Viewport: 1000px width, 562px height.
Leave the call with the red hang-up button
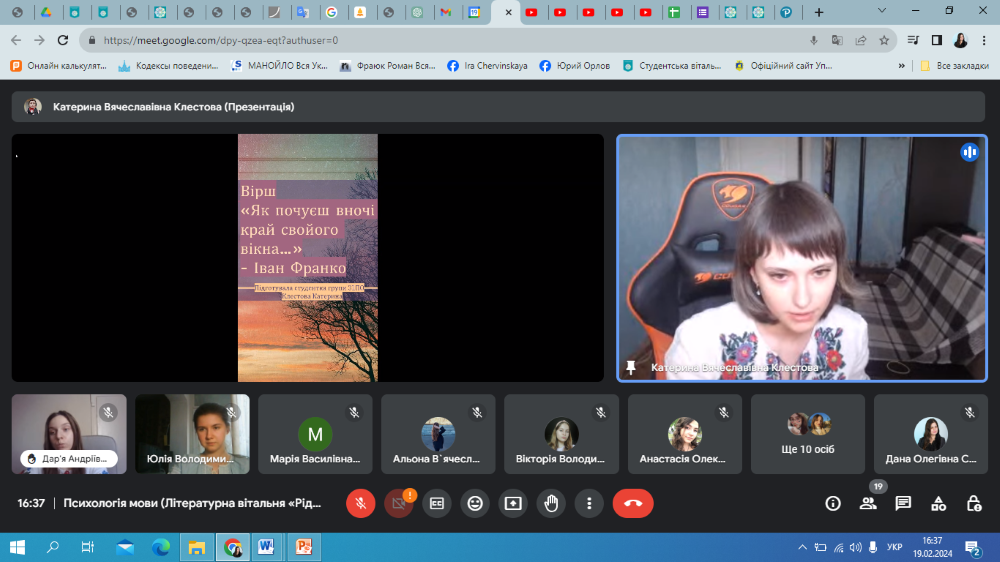tap(633, 503)
